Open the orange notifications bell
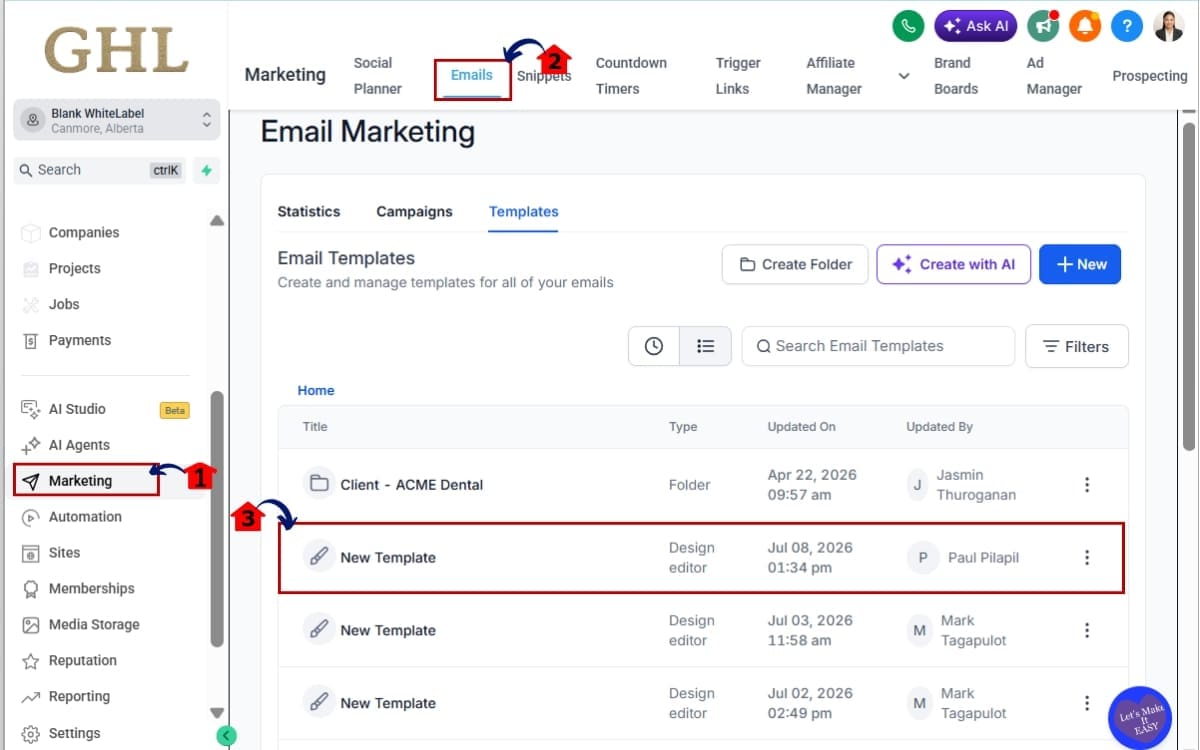The height and width of the screenshot is (750, 1200). [x=1085, y=26]
